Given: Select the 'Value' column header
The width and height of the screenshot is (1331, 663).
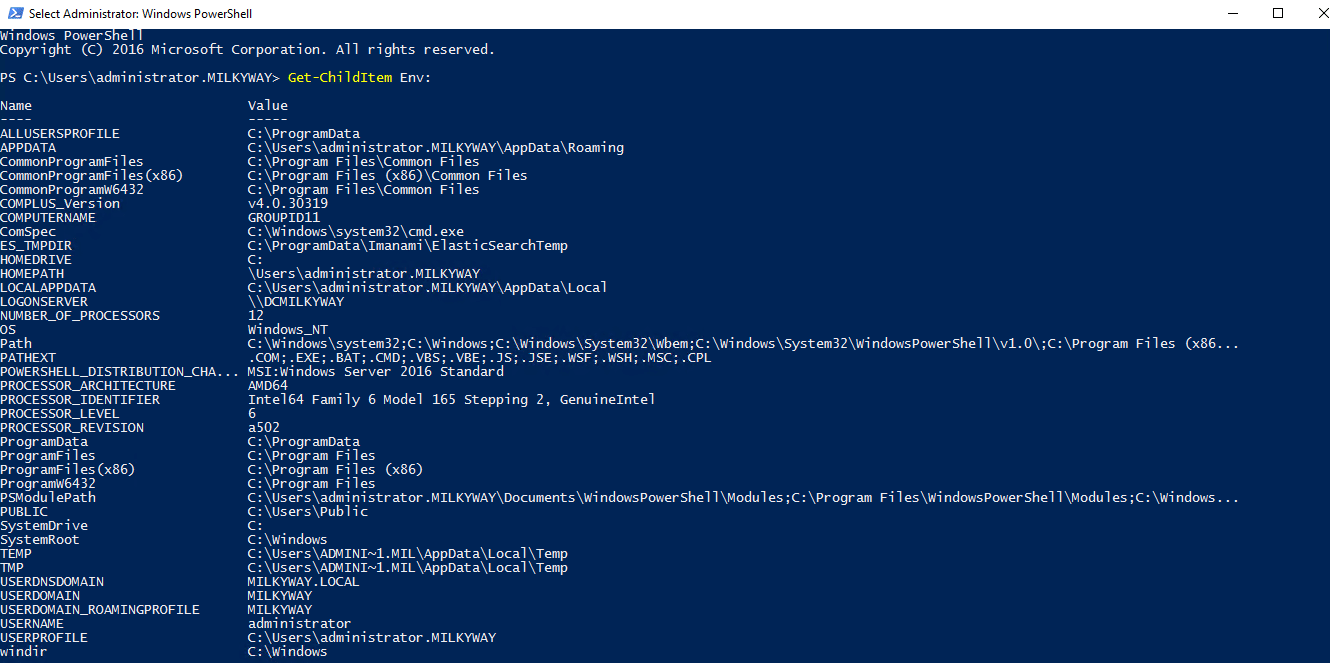Looking at the screenshot, I should (x=268, y=105).
